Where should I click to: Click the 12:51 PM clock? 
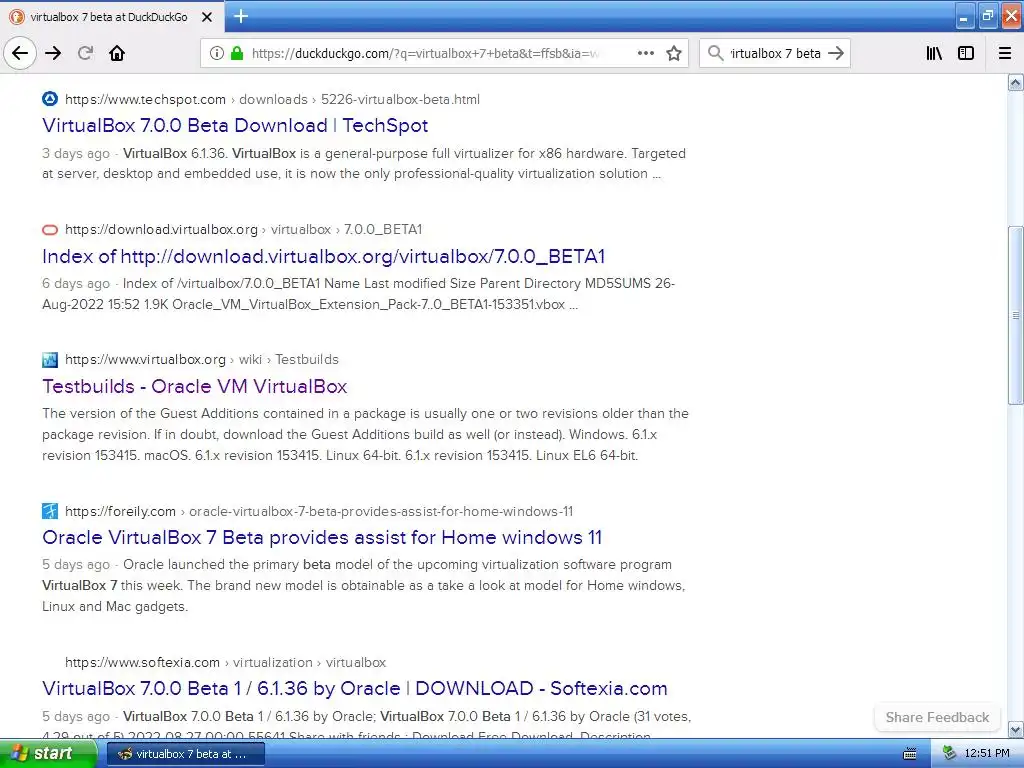(x=987, y=754)
